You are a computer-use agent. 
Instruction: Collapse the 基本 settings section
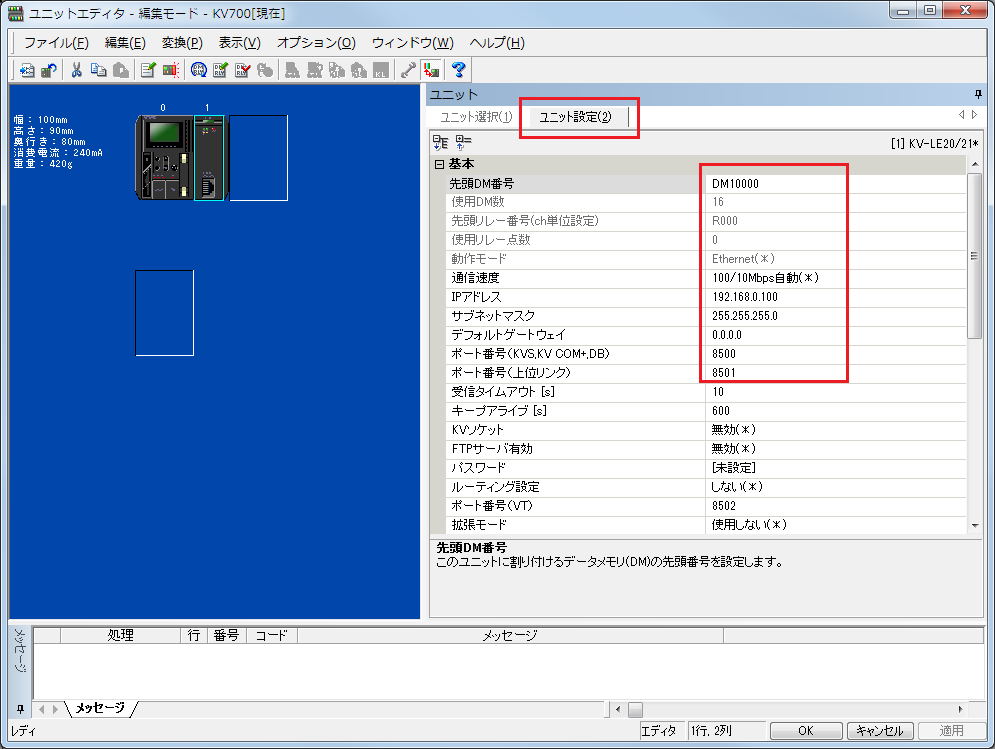(438, 163)
